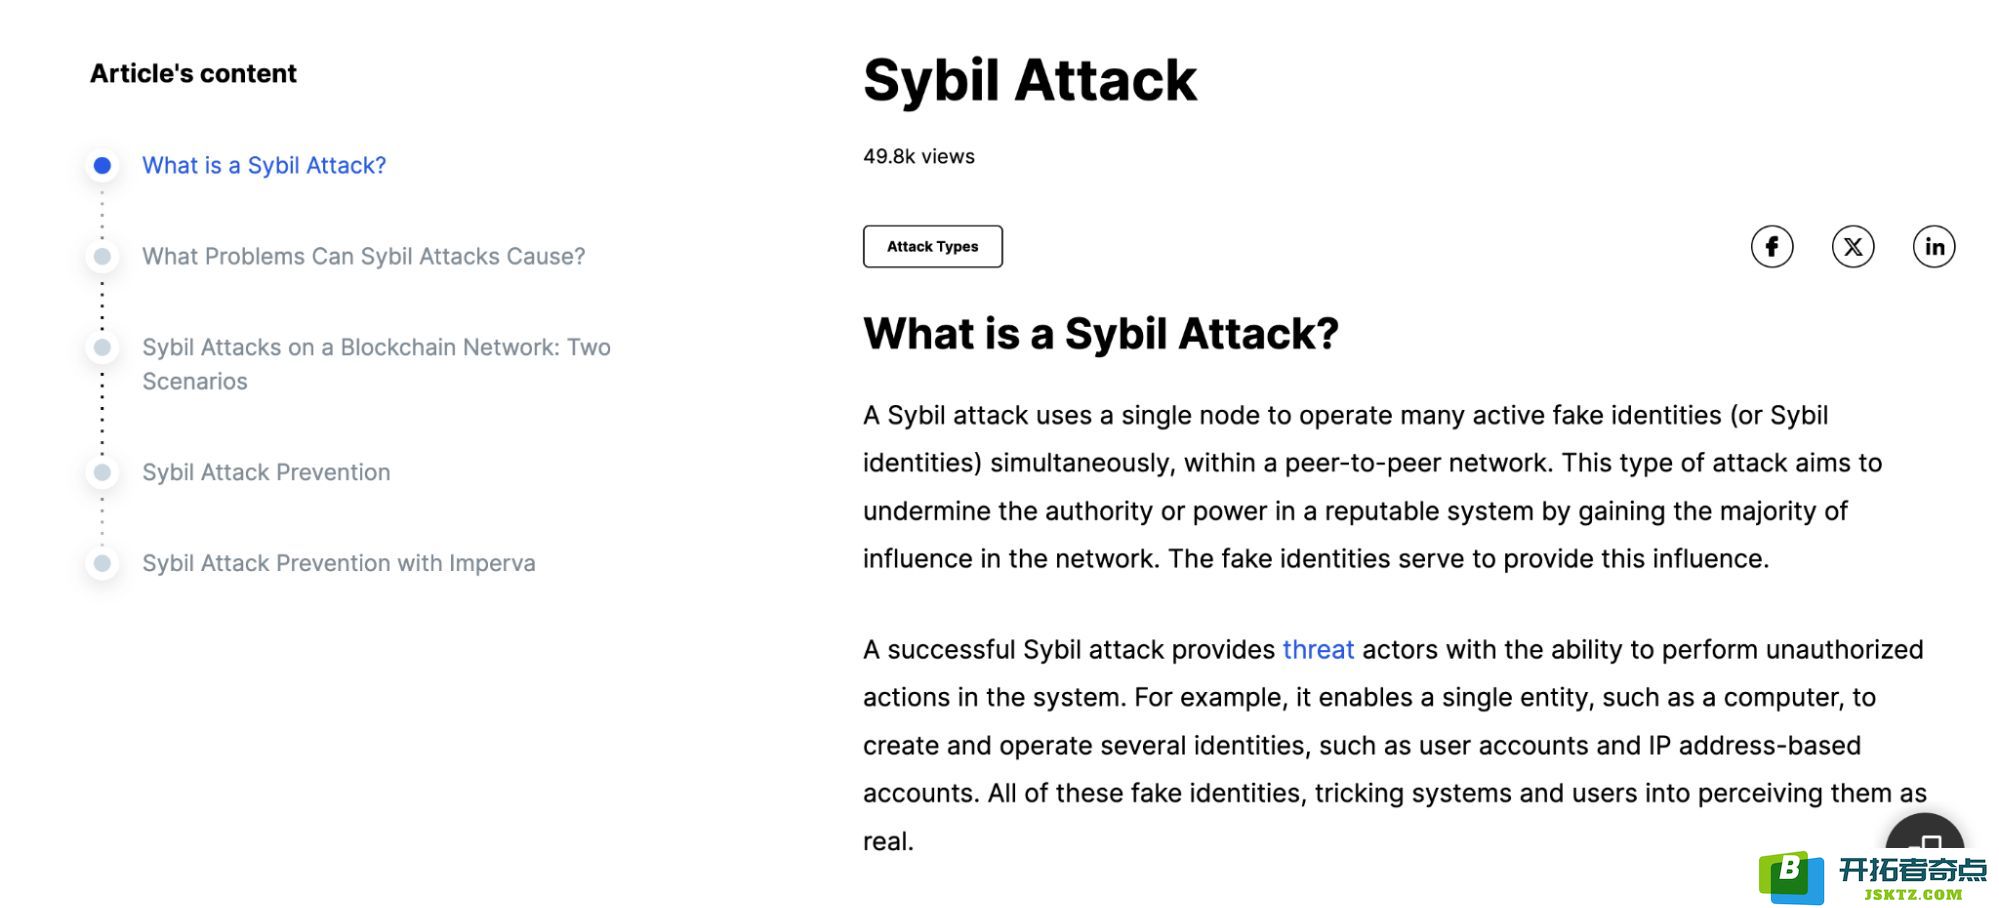This screenshot has width=1999, height=908.
Task: Share article on Facebook icon
Action: click(1771, 247)
